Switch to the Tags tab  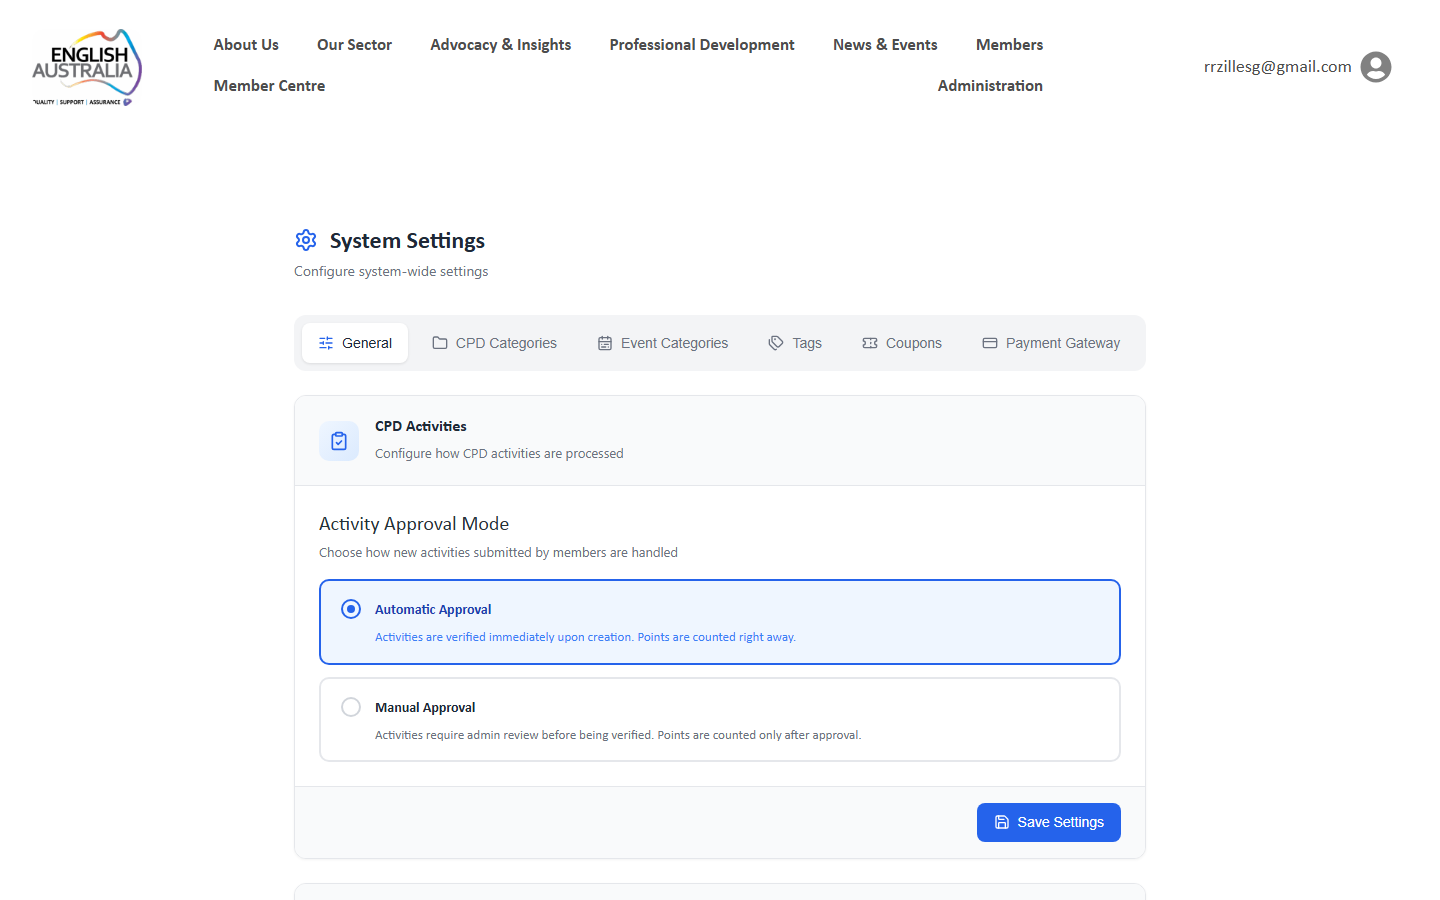795,343
